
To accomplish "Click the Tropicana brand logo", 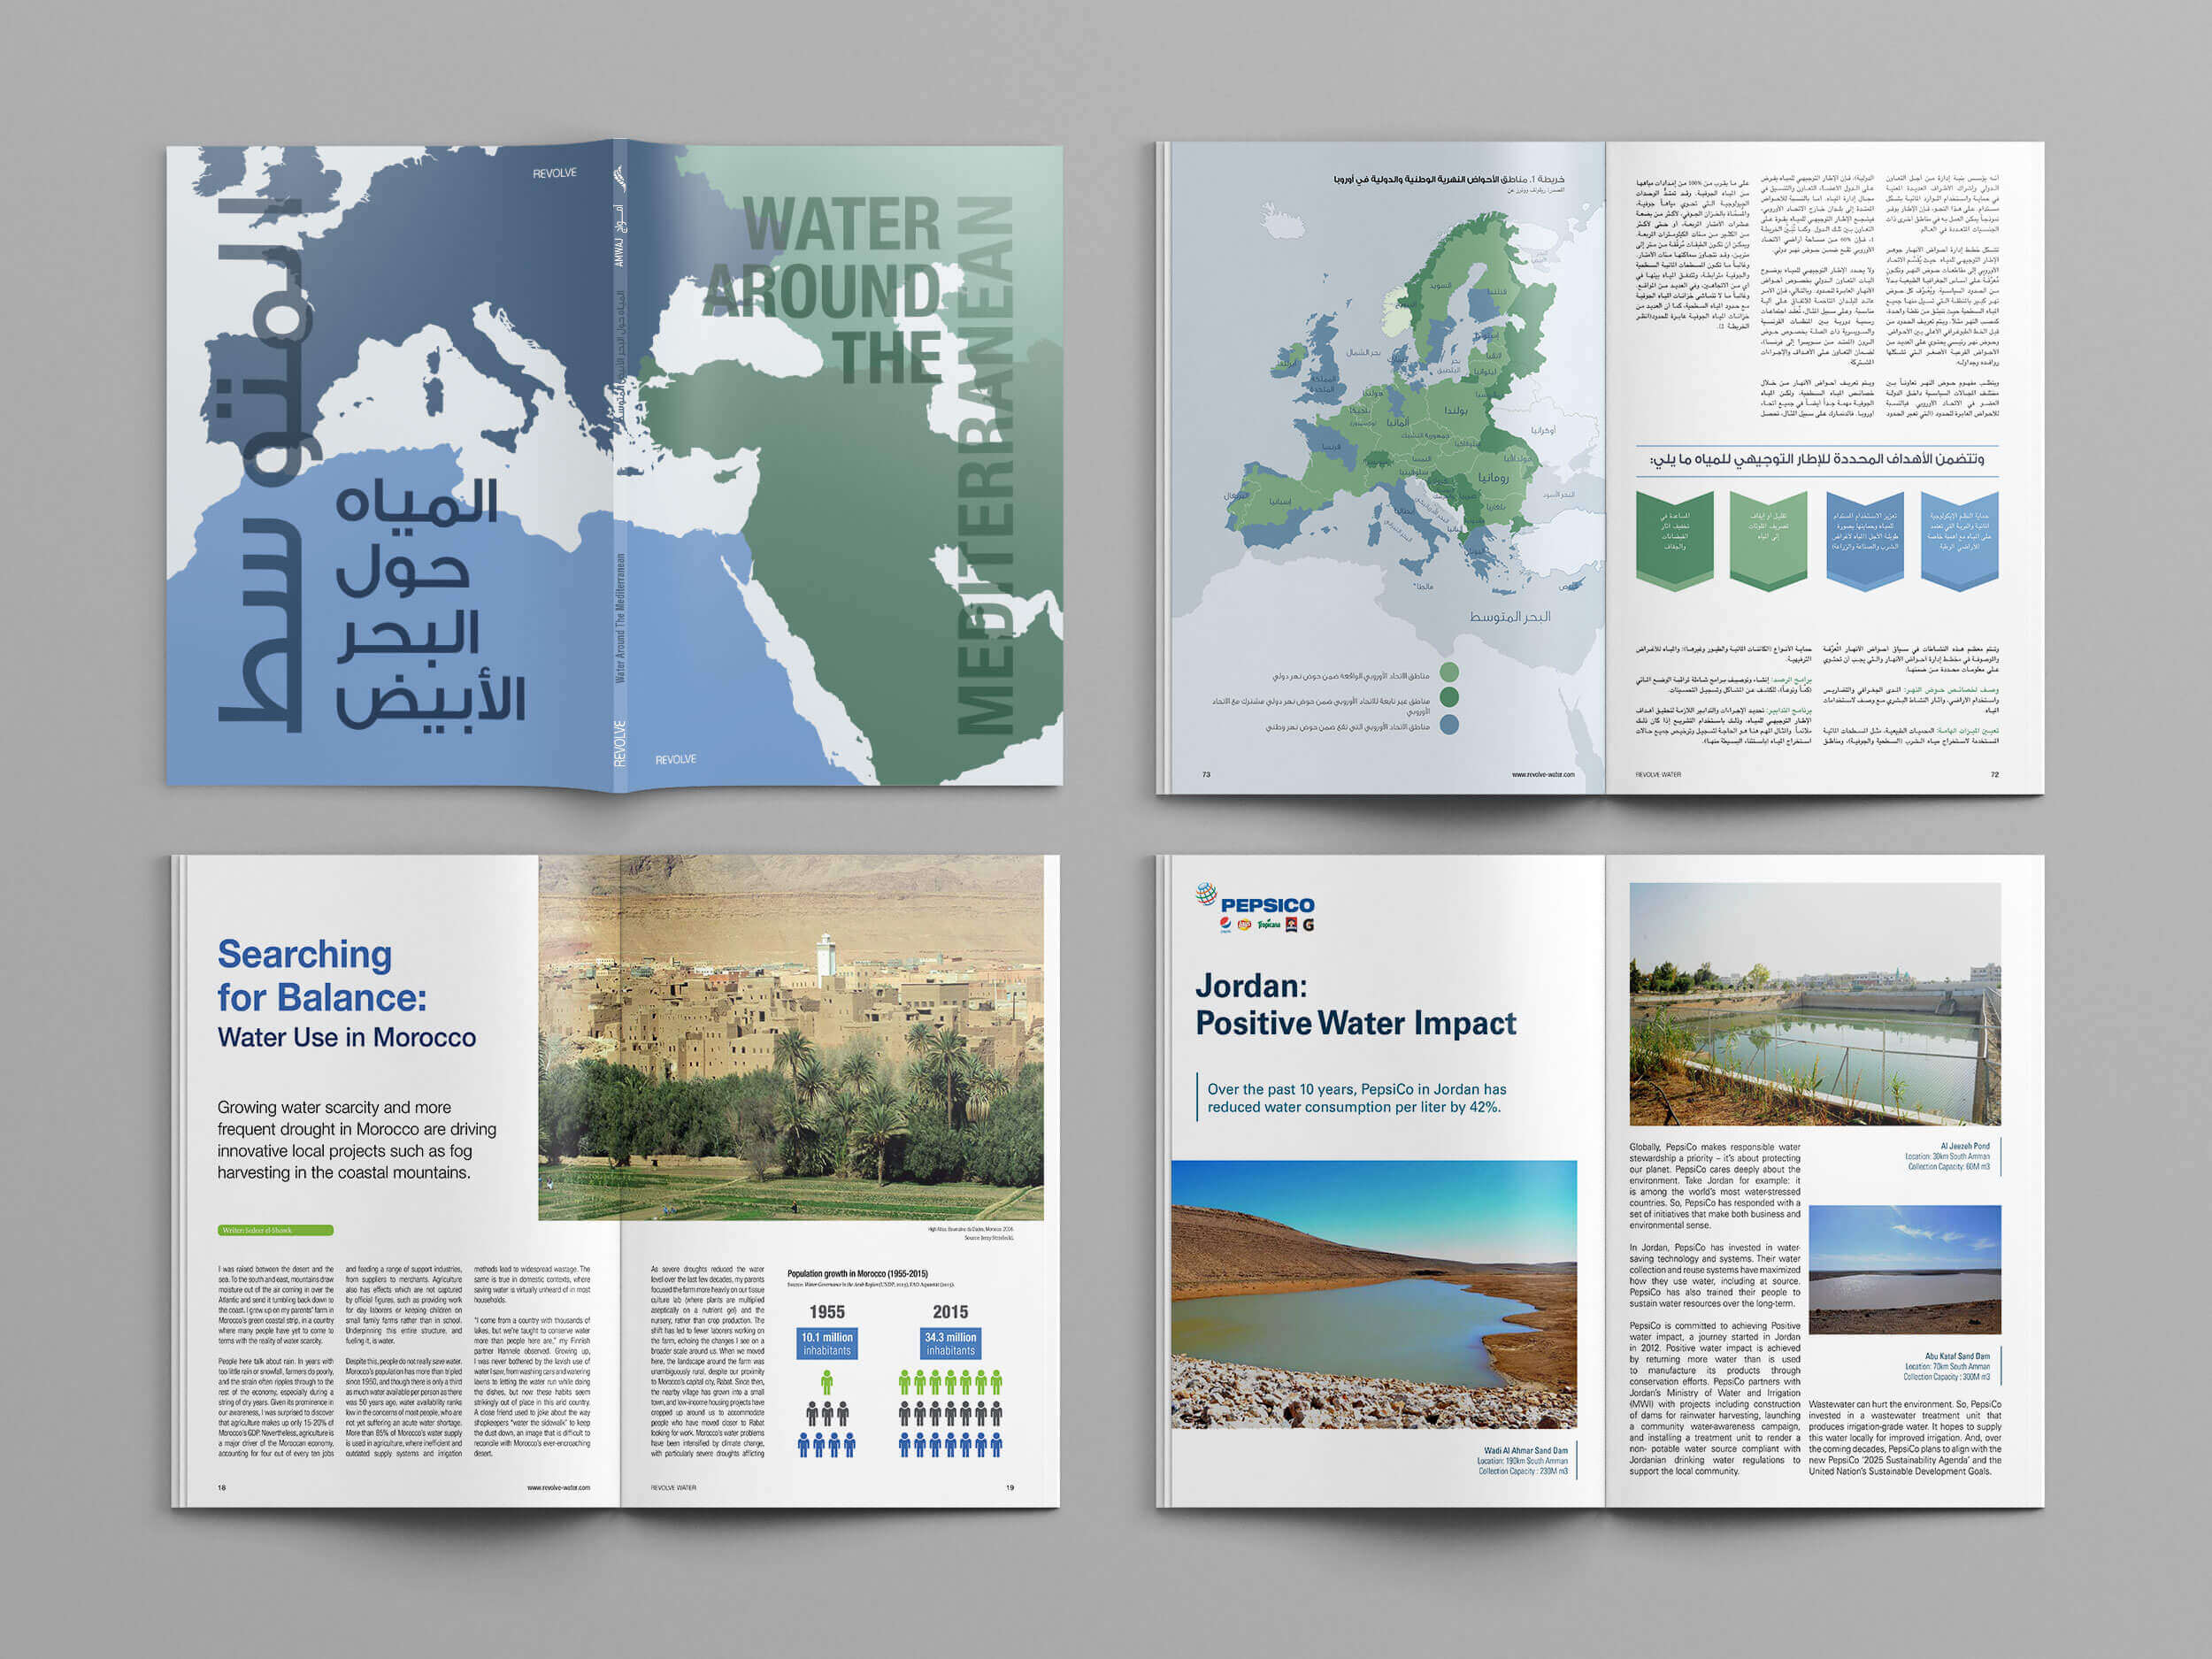I will point(1269,925).
